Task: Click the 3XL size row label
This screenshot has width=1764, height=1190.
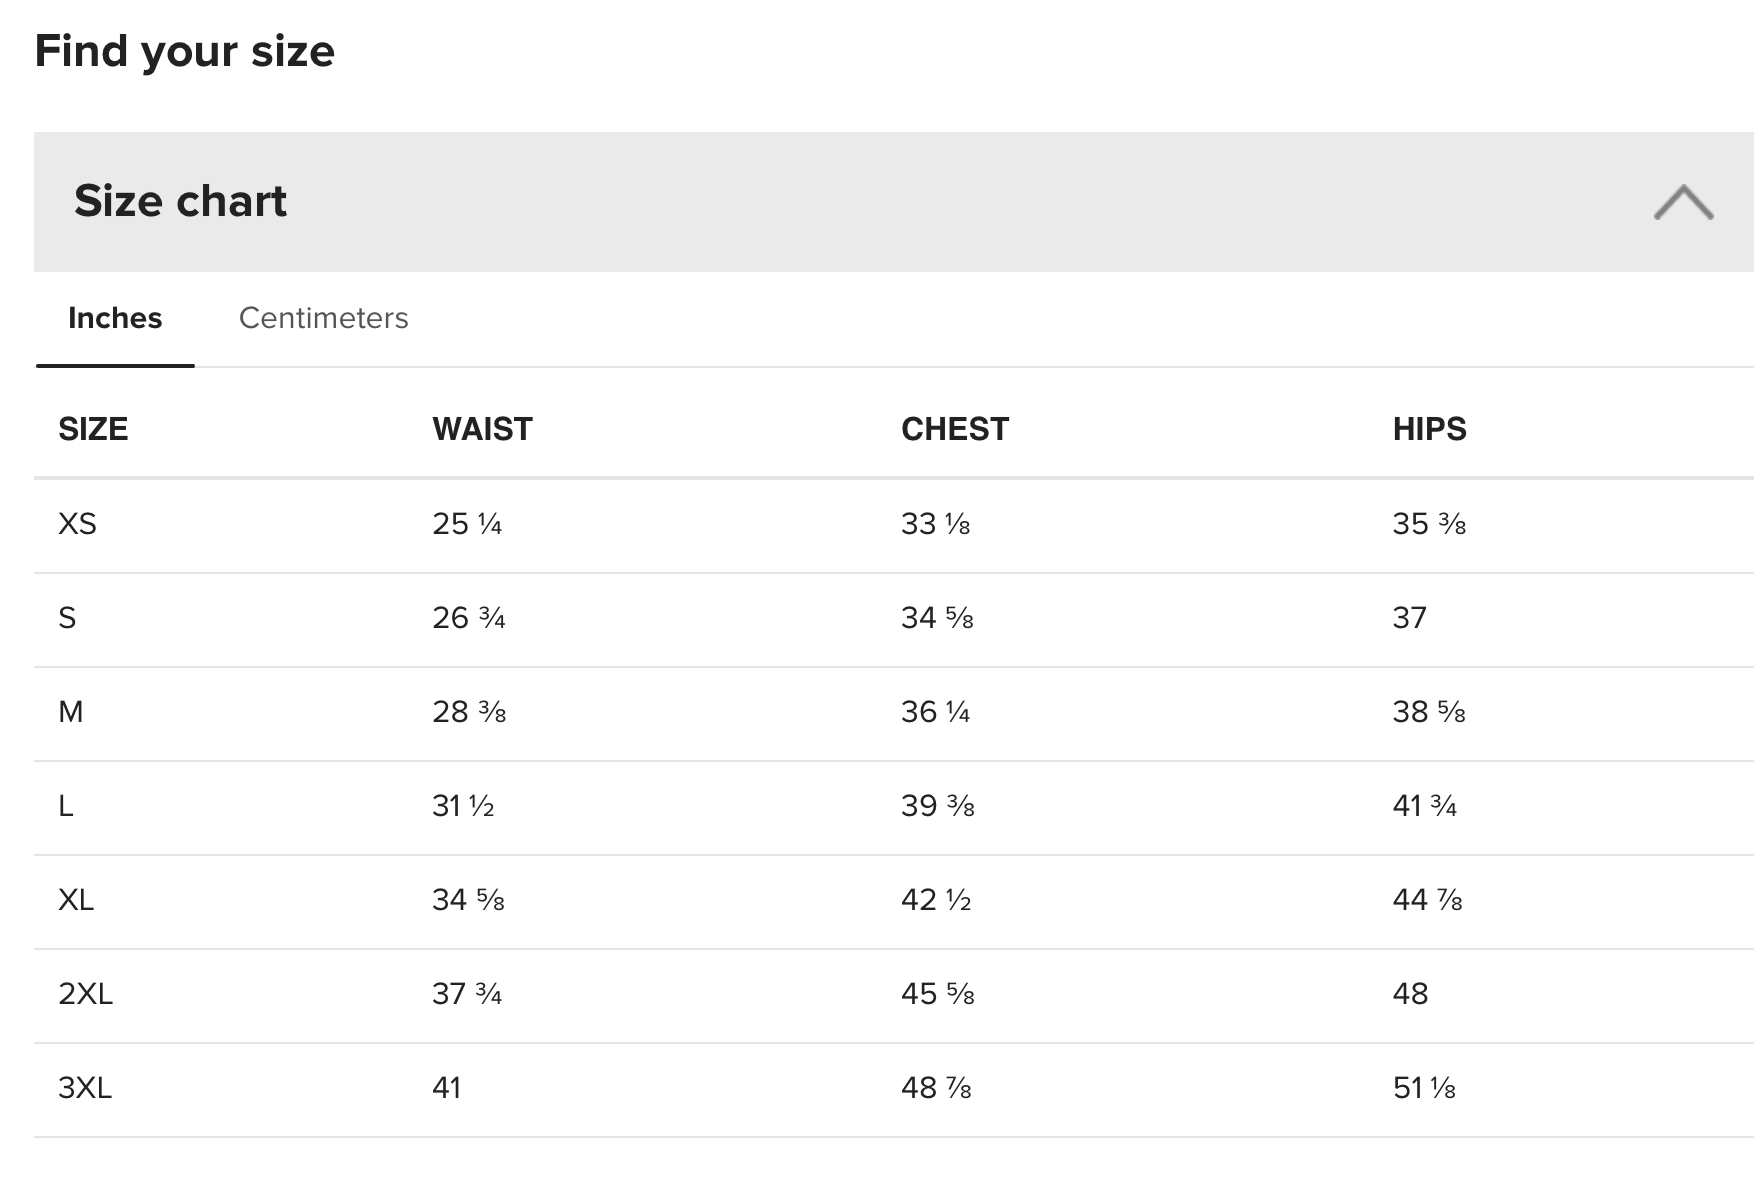Action: coord(85,1088)
